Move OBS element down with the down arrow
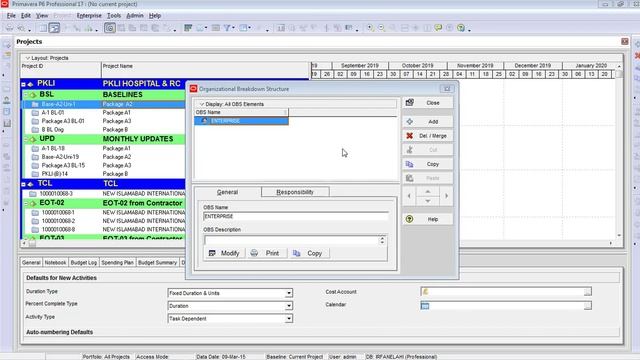The width and height of the screenshot is (640, 360). [x=427, y=201]
